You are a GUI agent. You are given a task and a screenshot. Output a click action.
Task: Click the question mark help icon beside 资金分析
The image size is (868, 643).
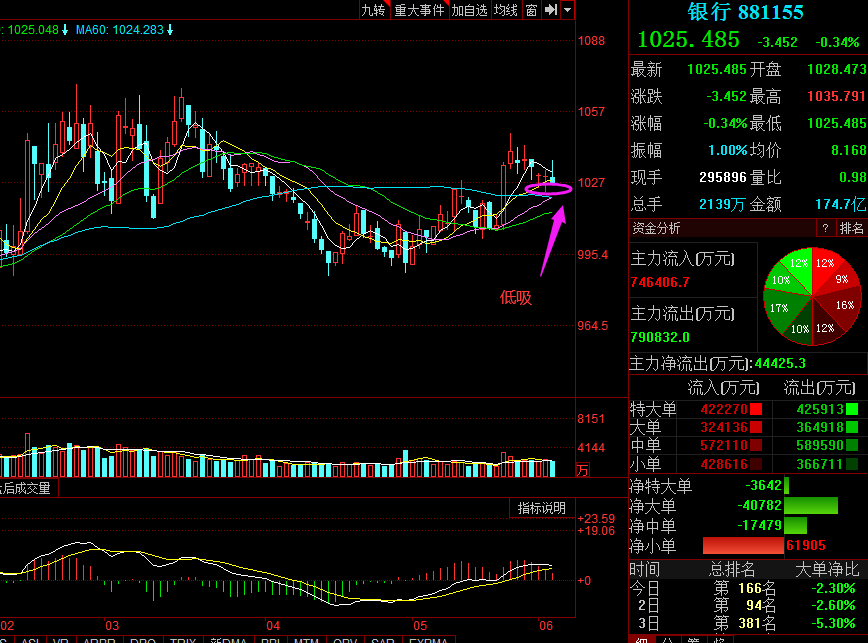[824, 229]
